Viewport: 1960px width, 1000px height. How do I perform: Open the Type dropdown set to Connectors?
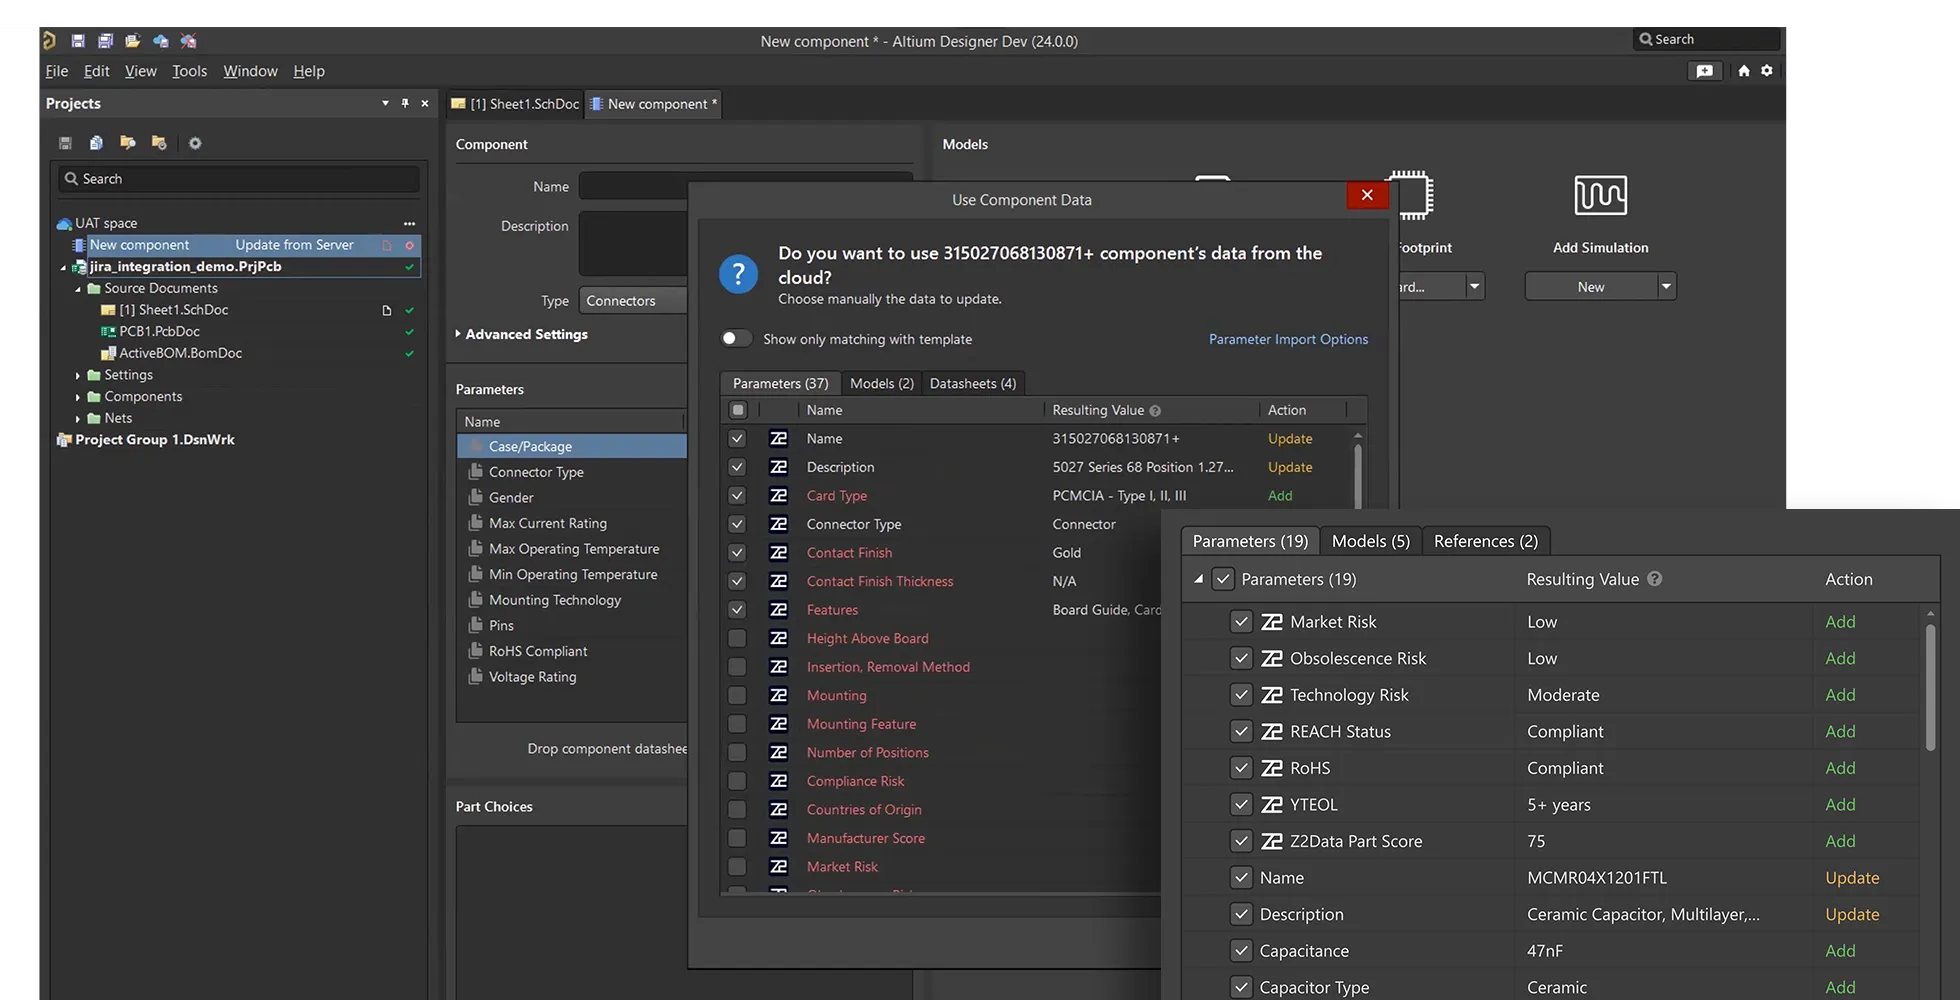[x=634, y=300]
